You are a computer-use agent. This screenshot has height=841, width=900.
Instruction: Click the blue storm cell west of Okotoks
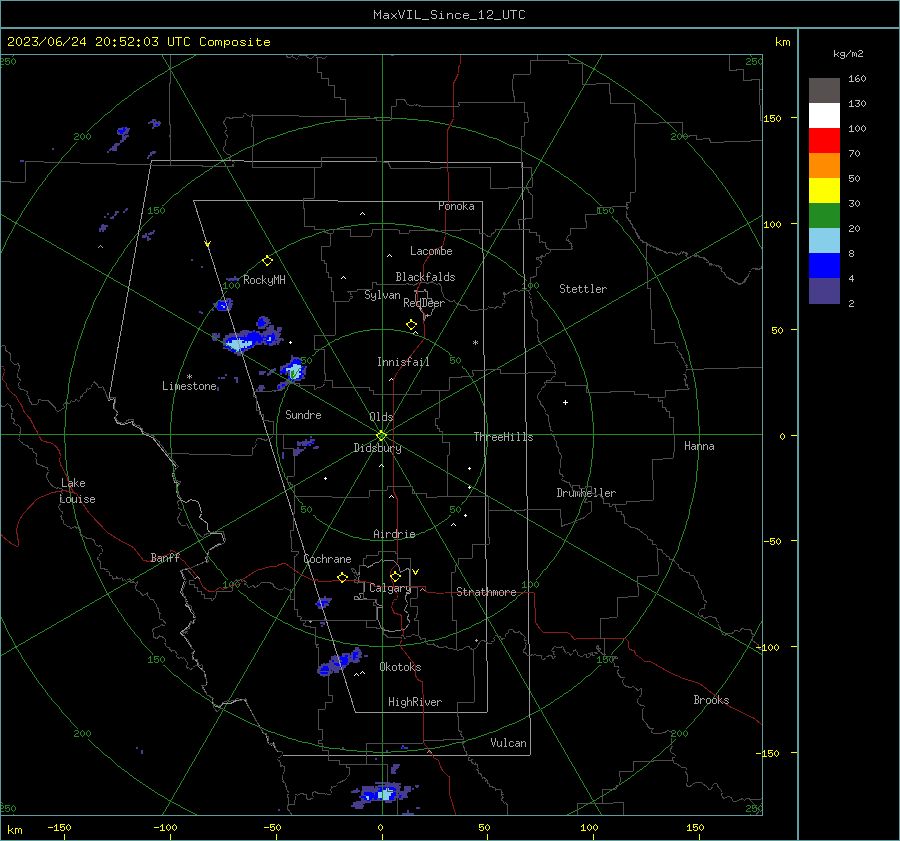tap(340, 662)
